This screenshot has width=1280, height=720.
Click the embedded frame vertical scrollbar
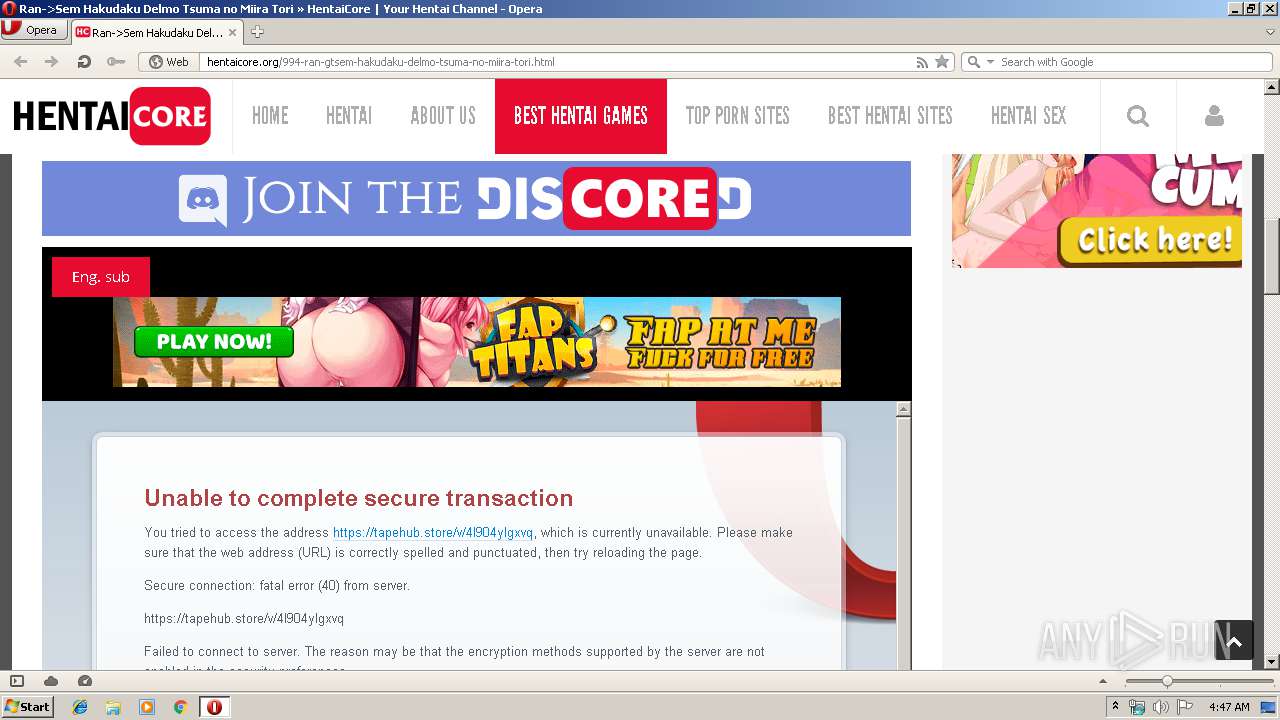[x=904, y=543]
